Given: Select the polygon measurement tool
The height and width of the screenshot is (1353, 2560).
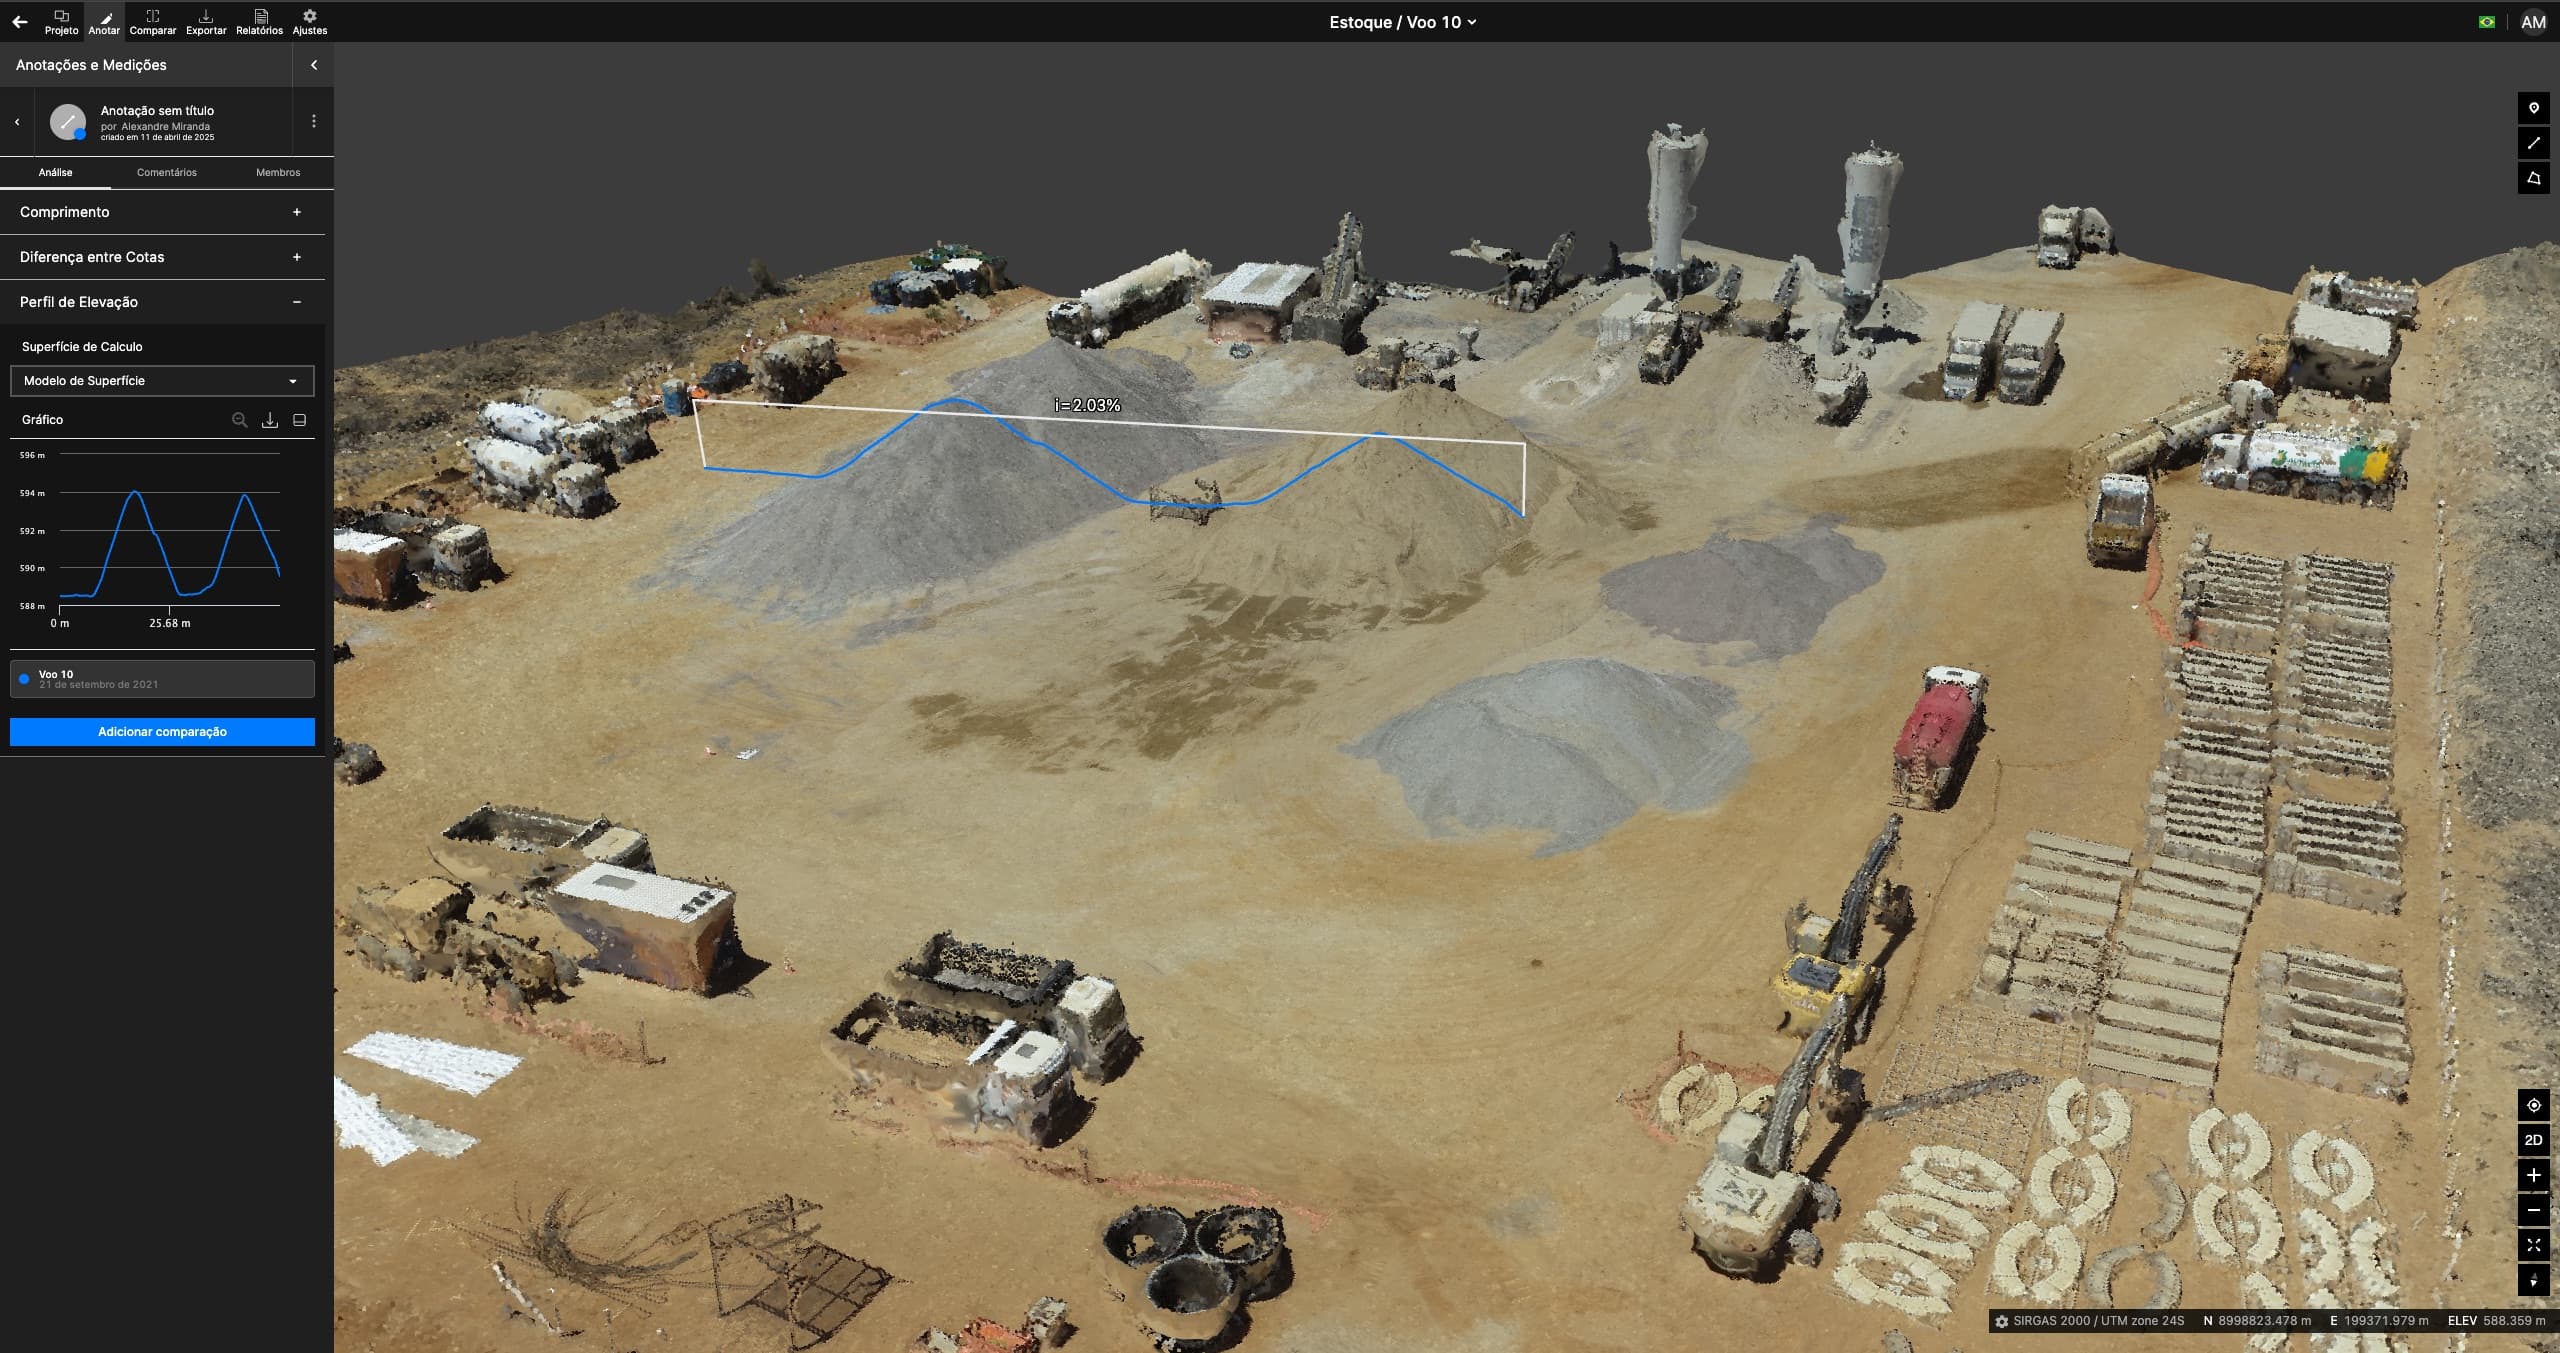Looking at the screenshot, I should pos(2535,179).
